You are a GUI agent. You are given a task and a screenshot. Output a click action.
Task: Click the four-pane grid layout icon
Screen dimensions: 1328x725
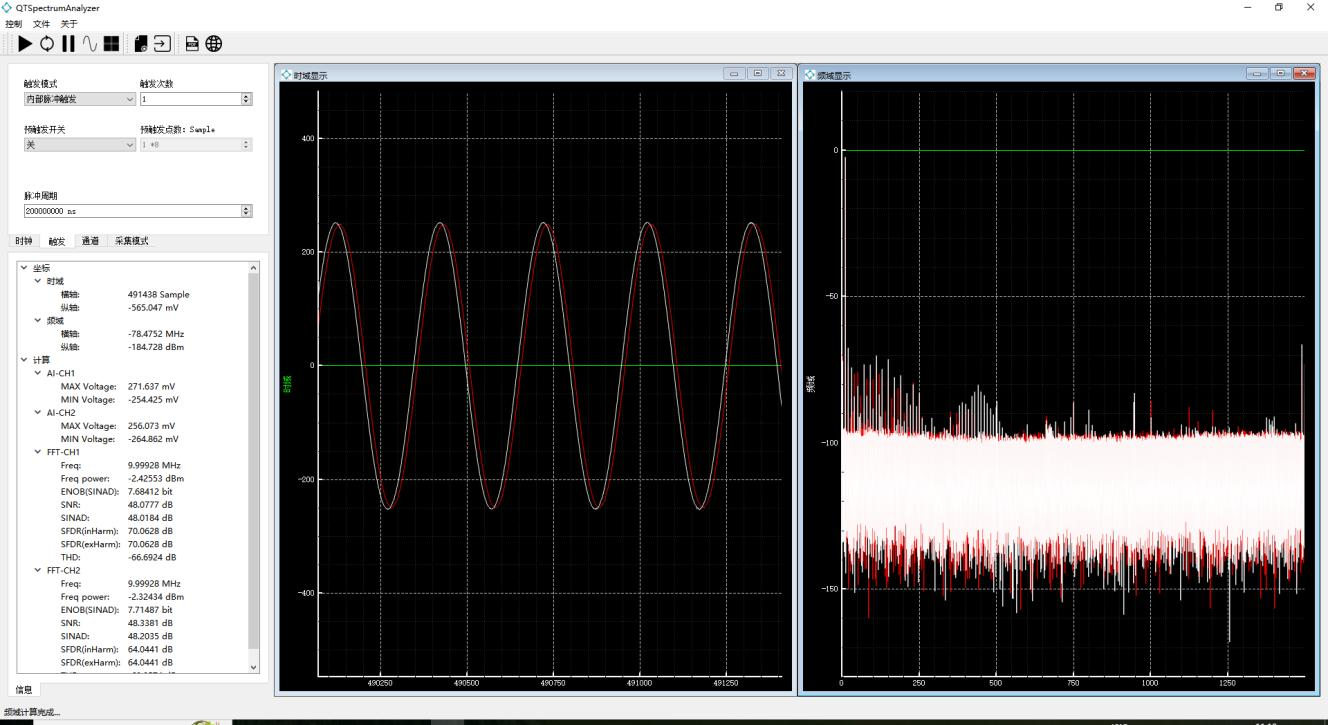(x=111, y=43)
